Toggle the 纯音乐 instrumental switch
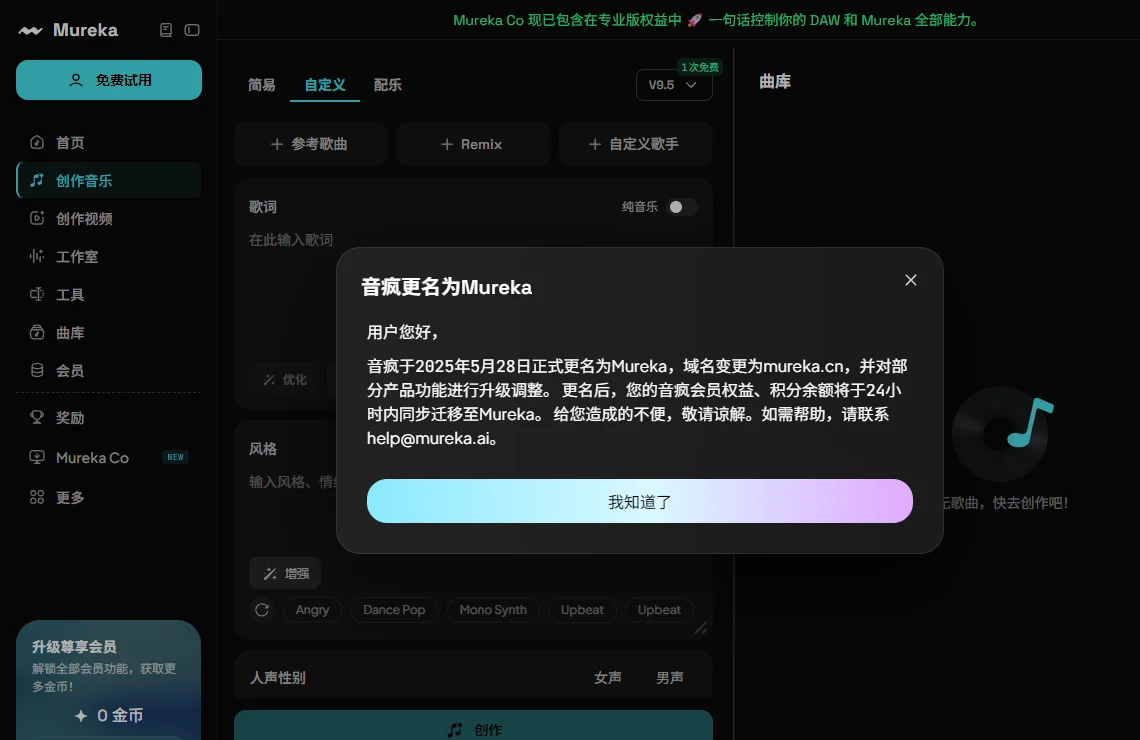 pyautogui.click(x=681, y=207)
